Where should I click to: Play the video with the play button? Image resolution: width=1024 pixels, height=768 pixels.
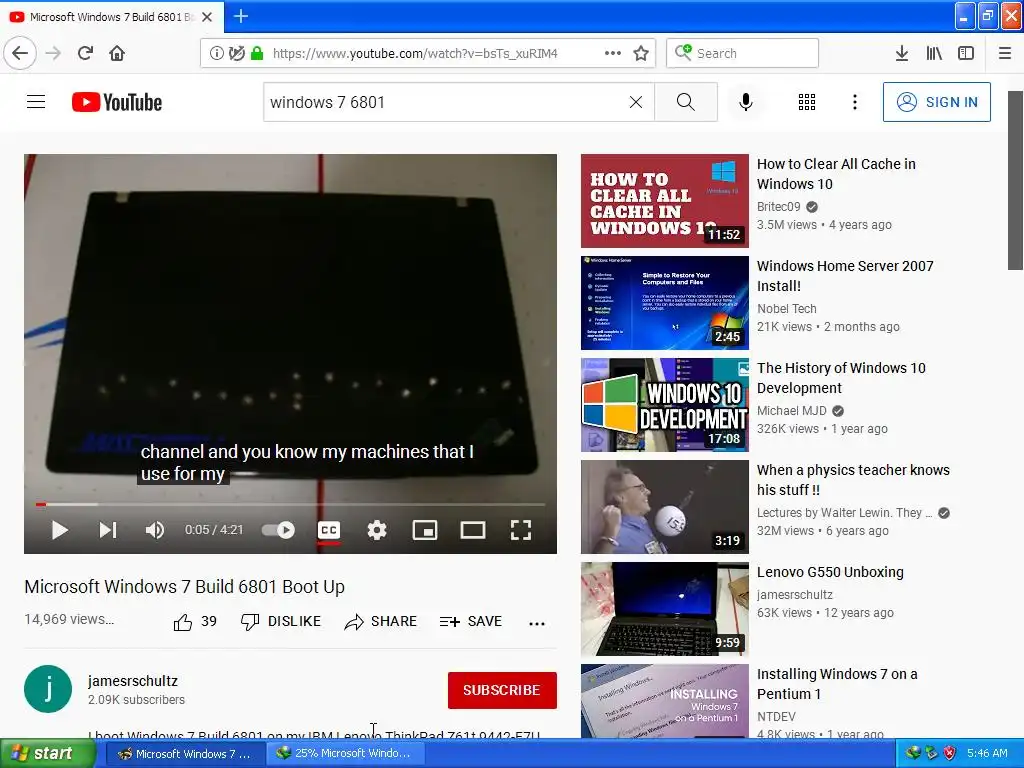point(59,530)
